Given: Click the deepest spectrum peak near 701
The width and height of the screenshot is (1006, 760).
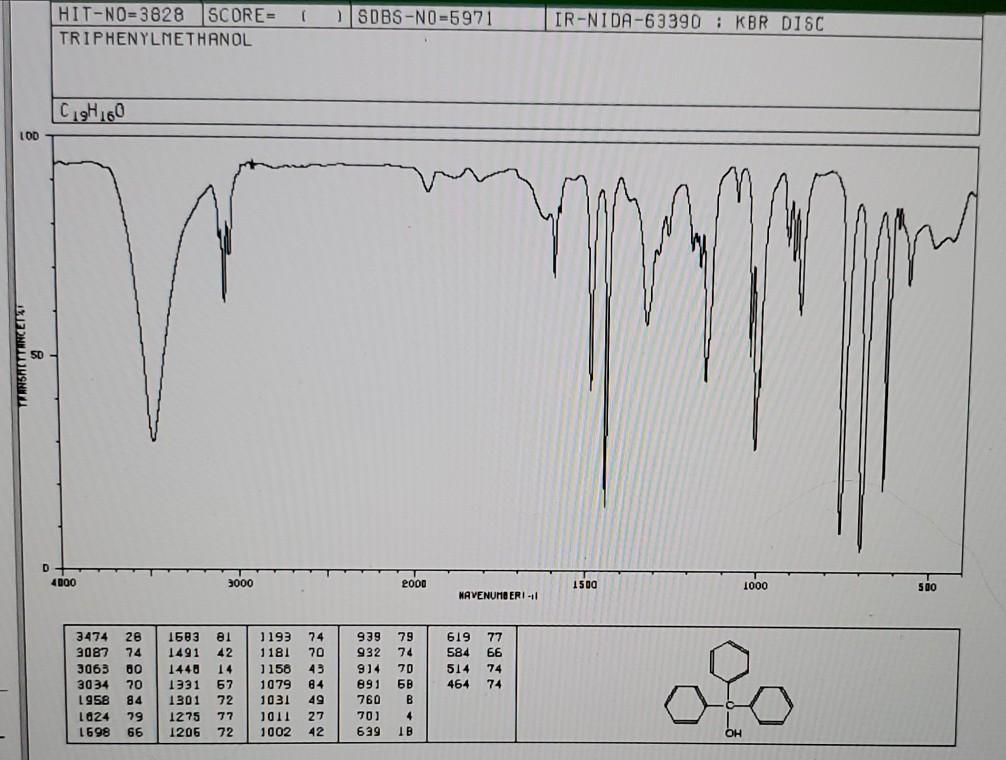Looking at the screenshot, I should coord(860,548).
